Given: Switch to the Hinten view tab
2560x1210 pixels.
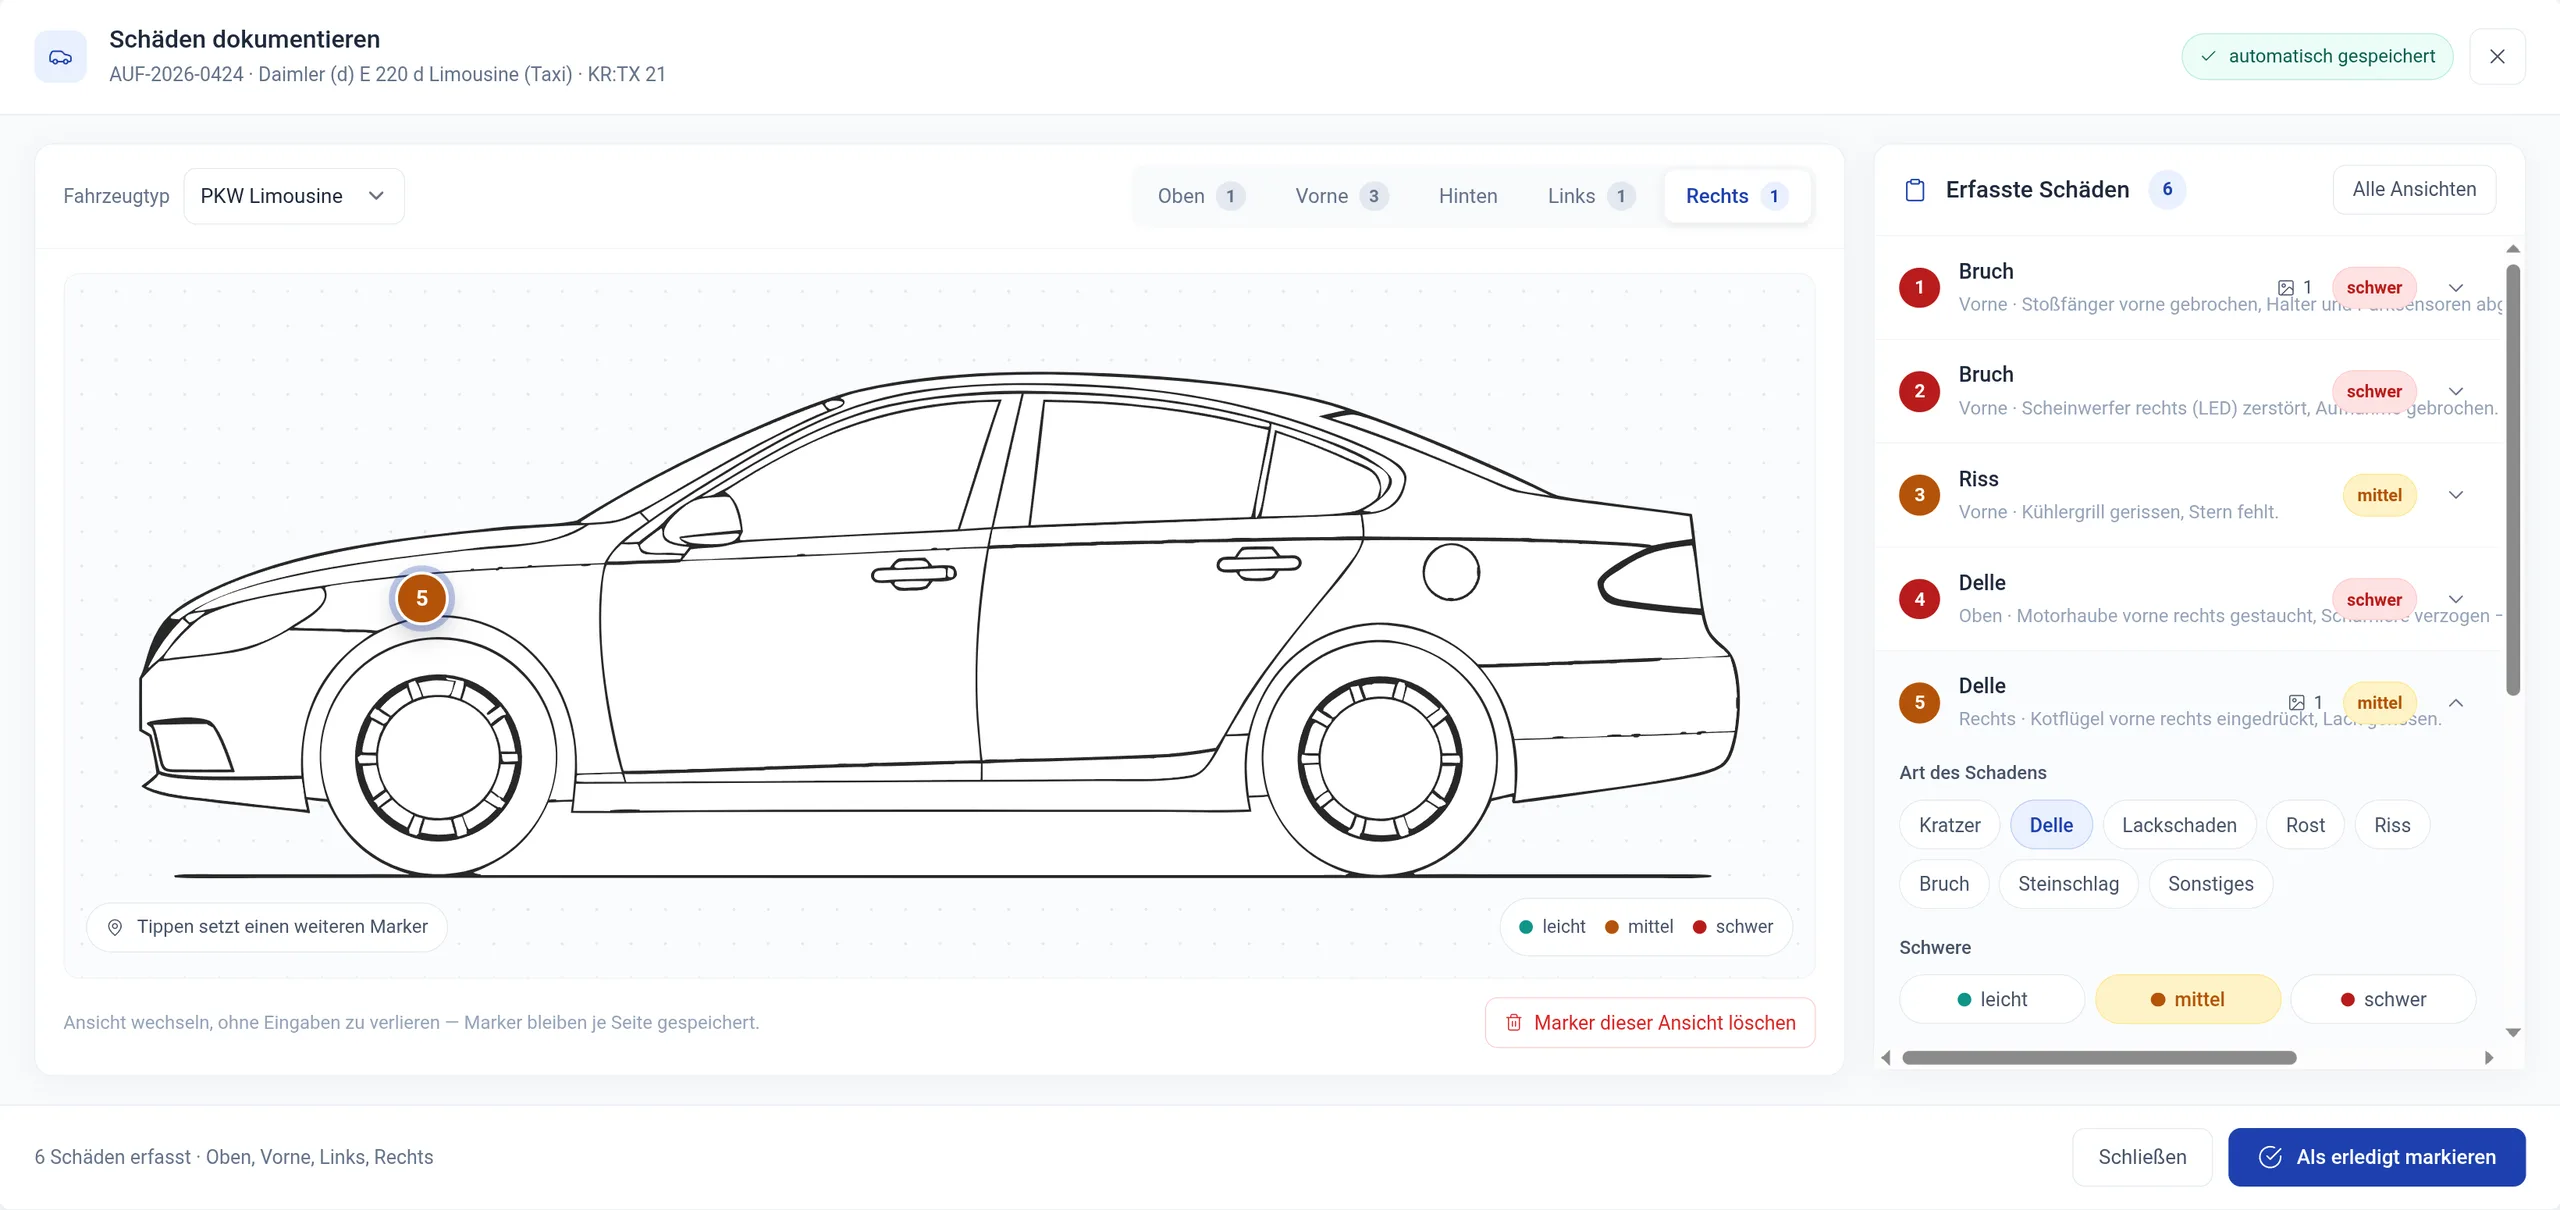Looking at the screenshot, I should click(x=1468, y=196).
